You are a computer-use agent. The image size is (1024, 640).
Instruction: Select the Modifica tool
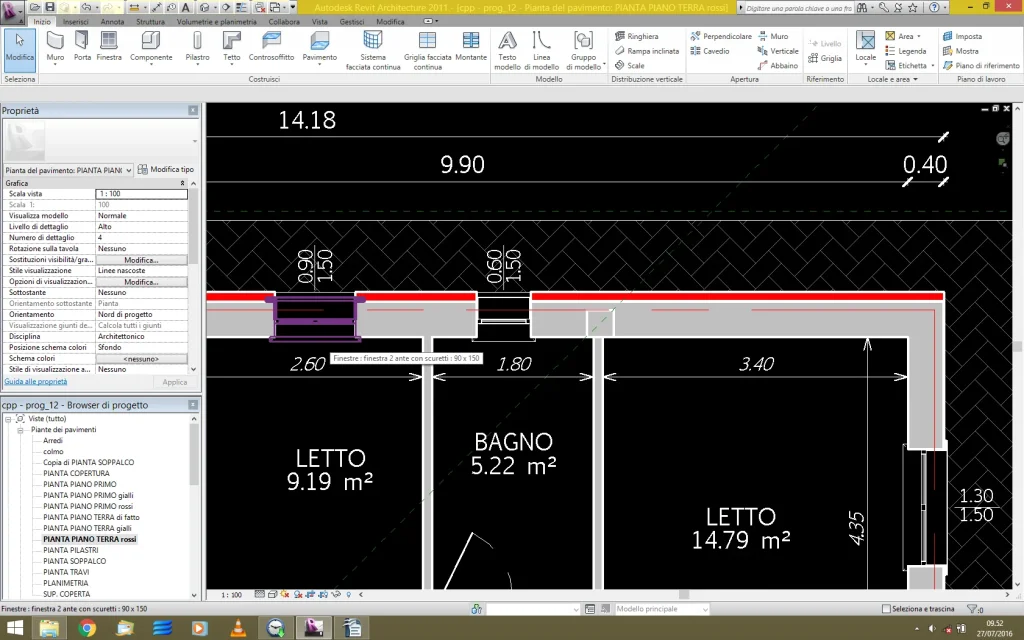[x=20, y=48]
